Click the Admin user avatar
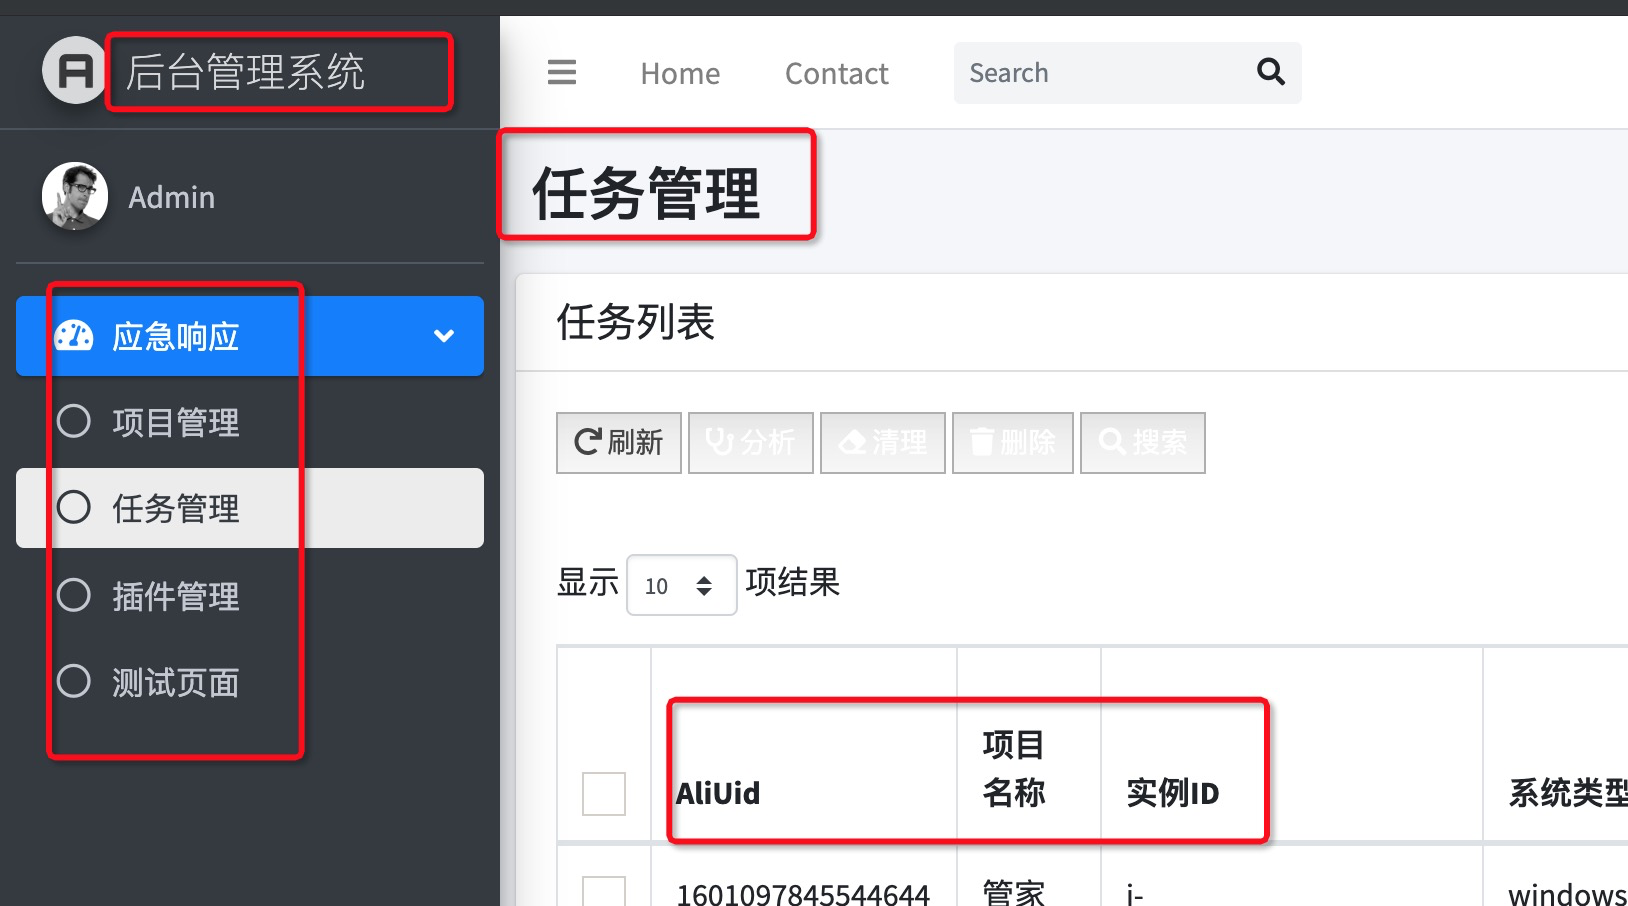This screenshot has height=906, width=1628. point(75,196)
